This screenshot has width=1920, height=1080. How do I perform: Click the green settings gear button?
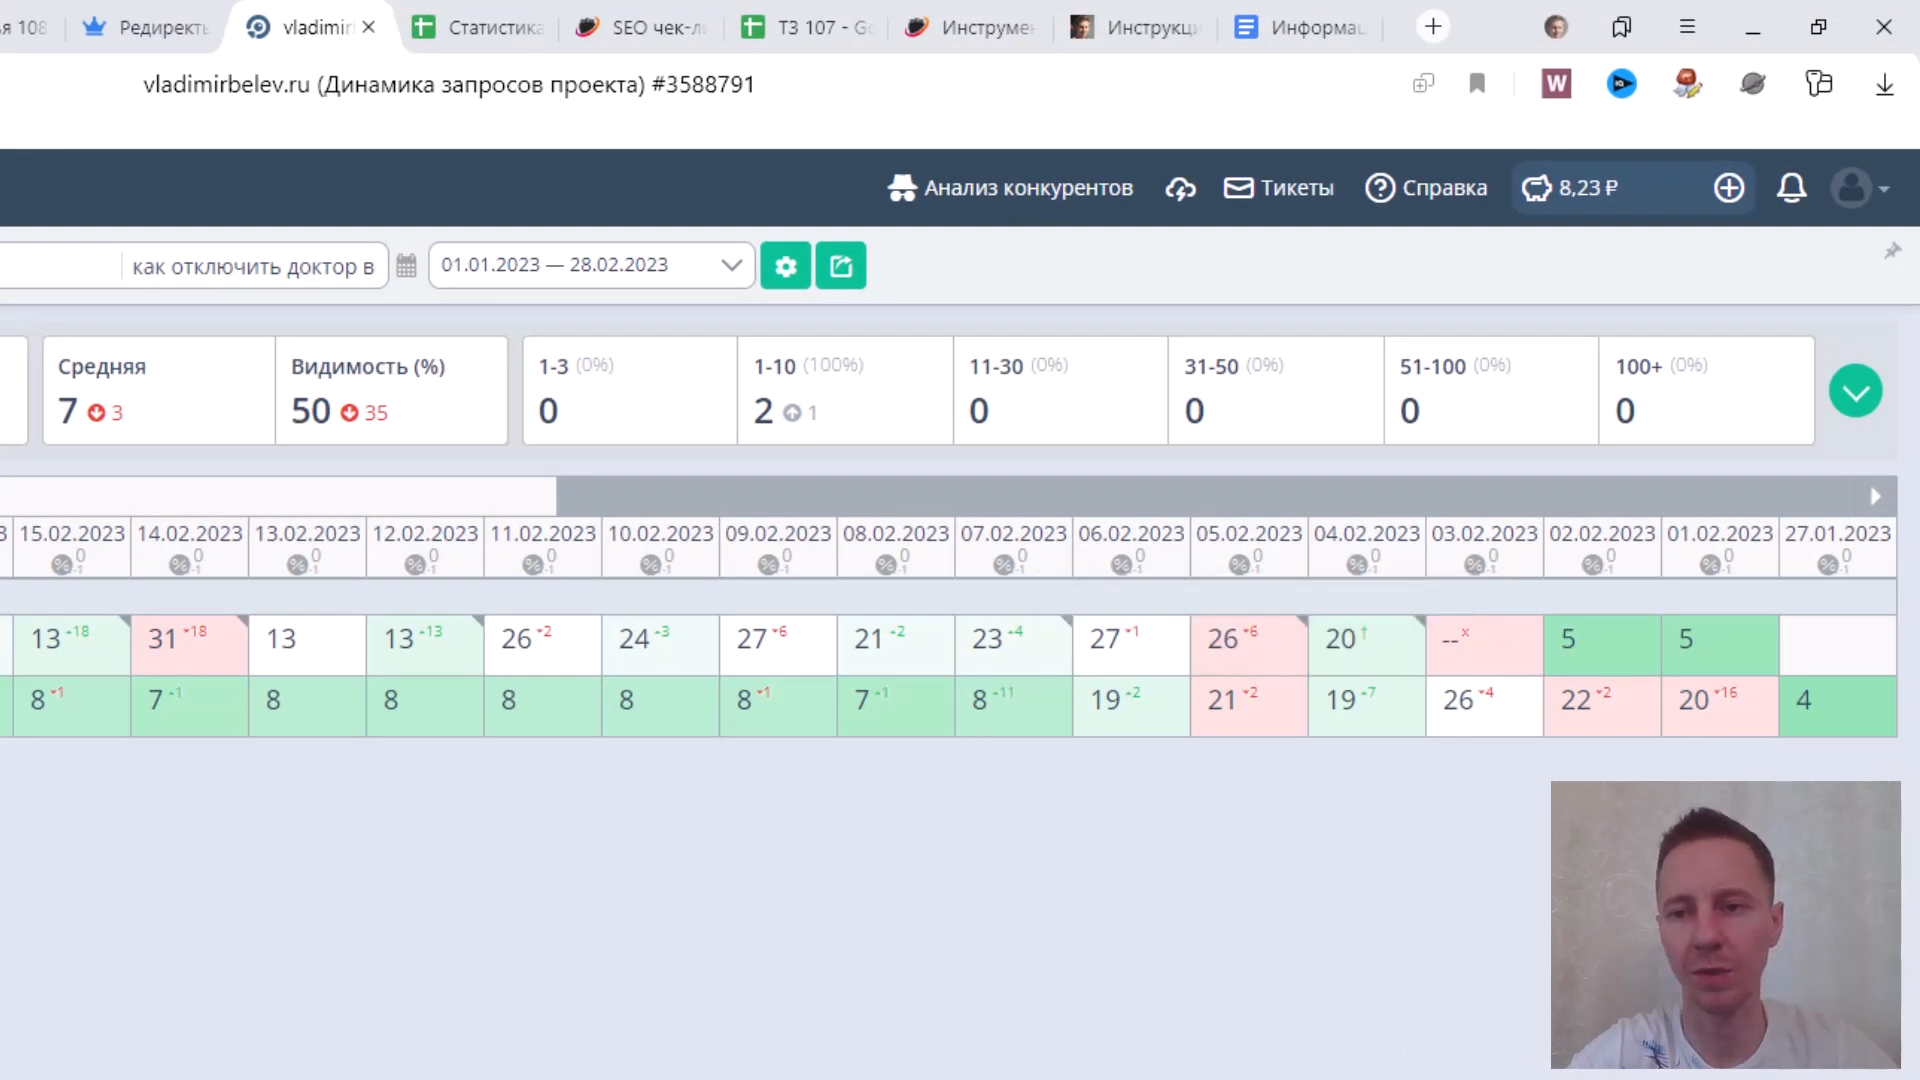pos(785,266)
